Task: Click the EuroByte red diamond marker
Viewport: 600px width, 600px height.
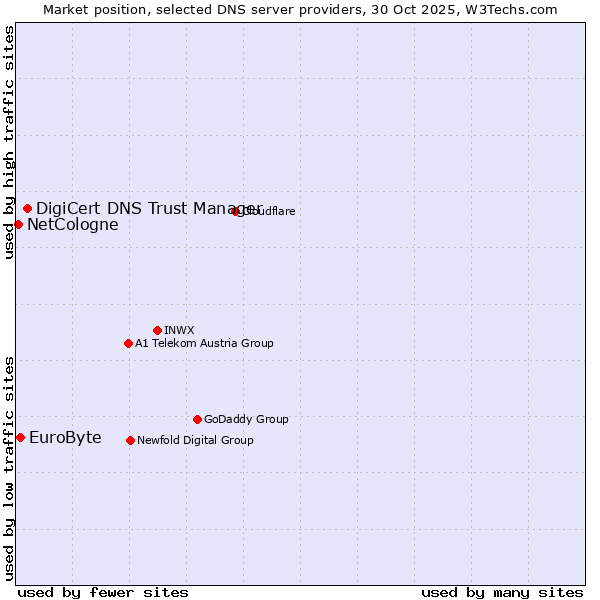Action: click(x=20, y=437)
